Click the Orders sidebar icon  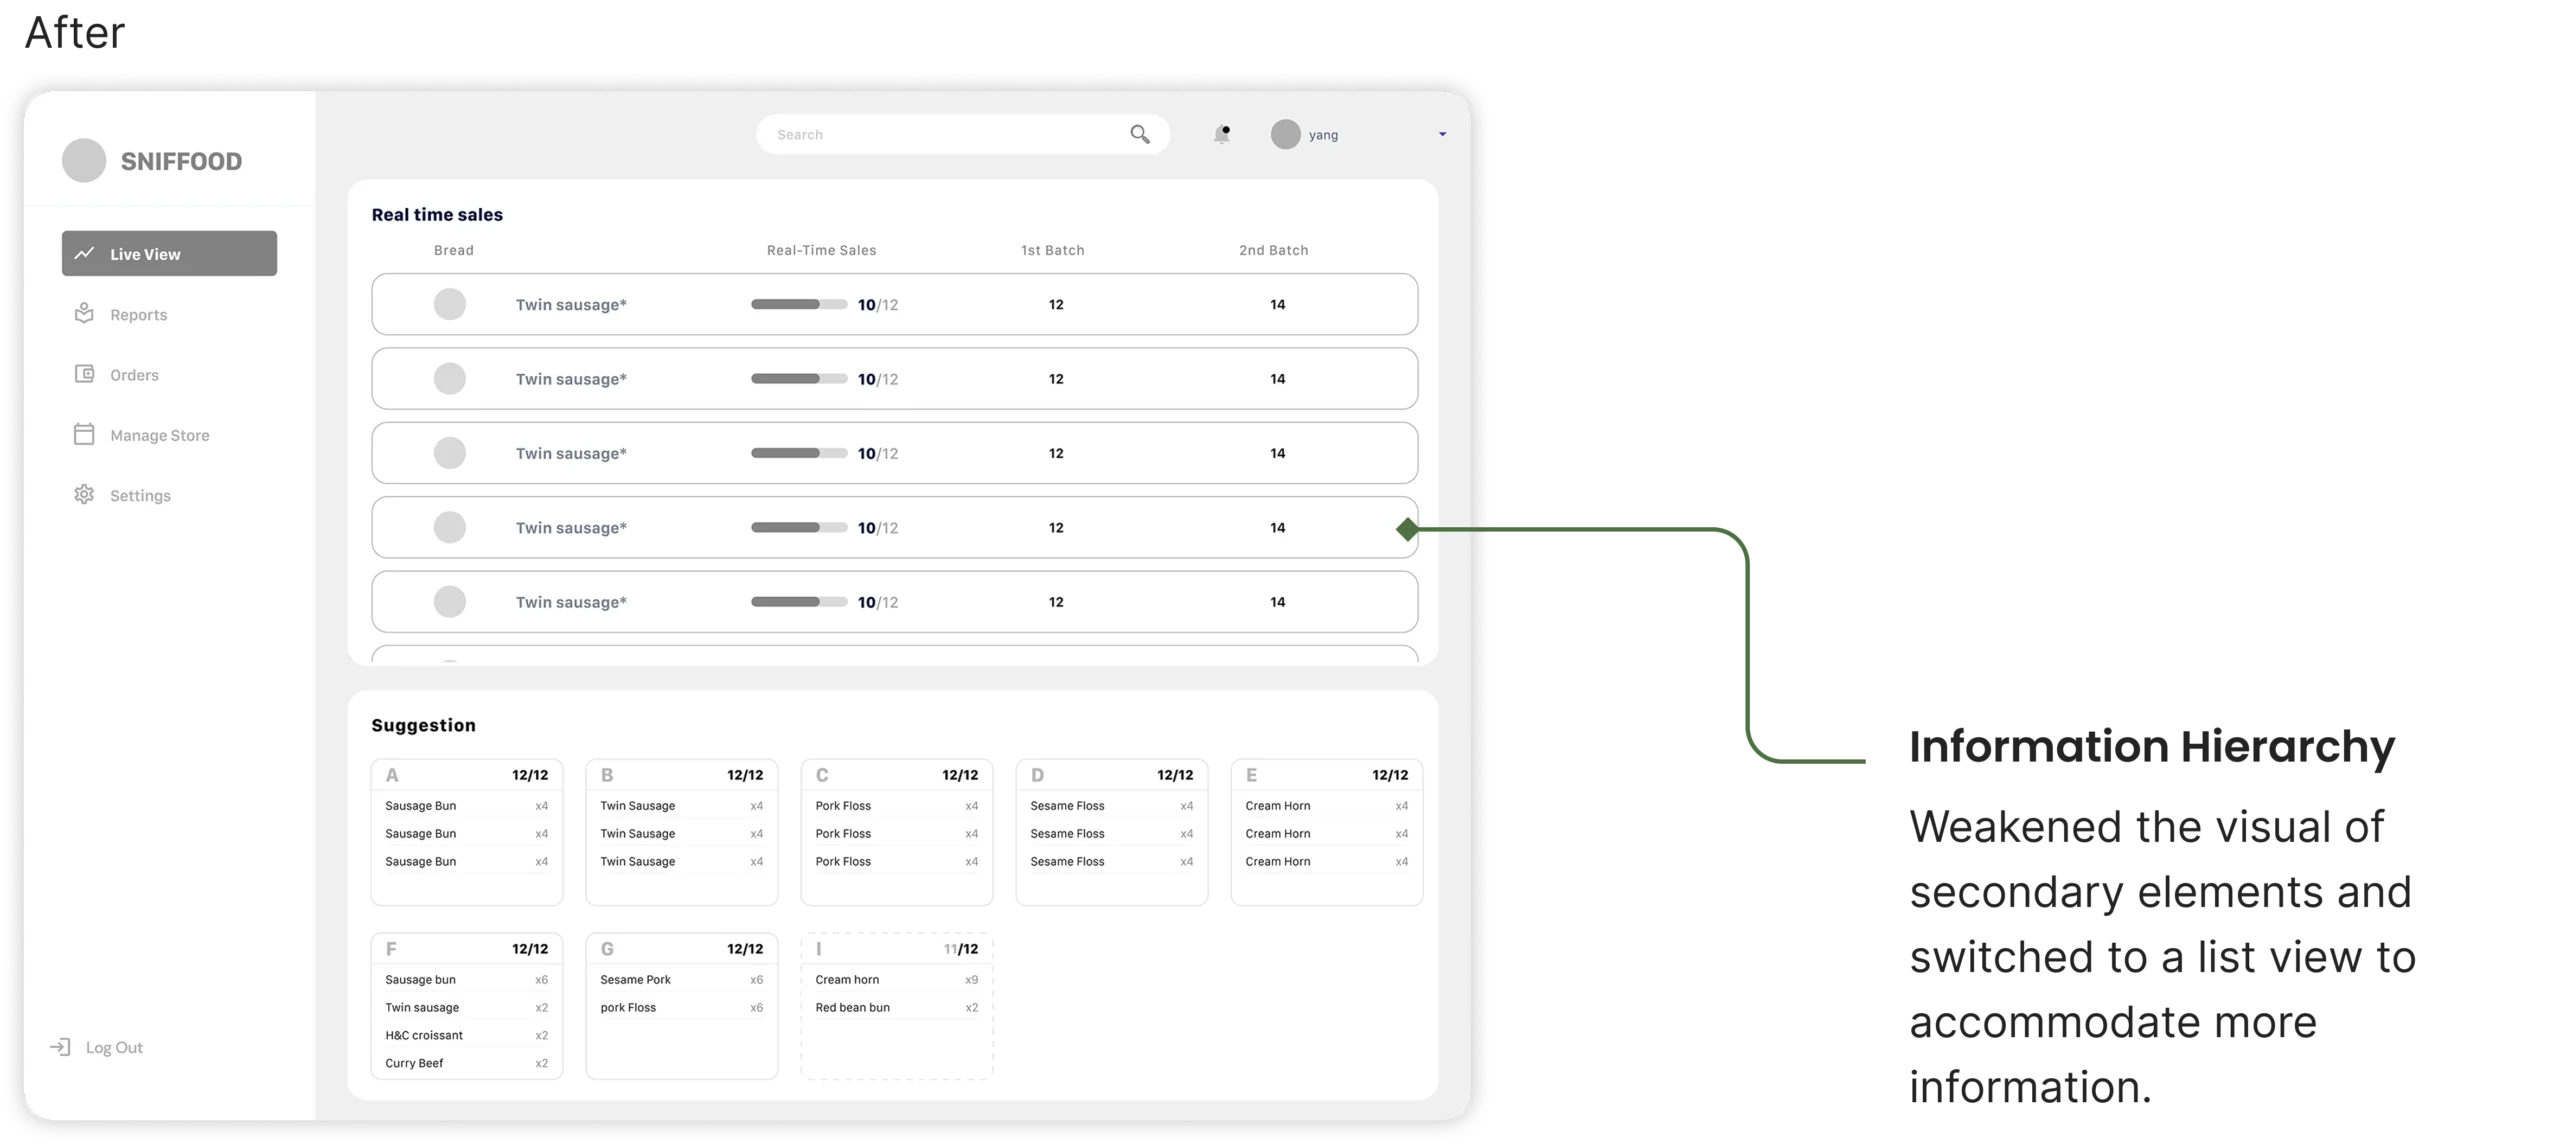pyautogui.click(x=84, y=374)
